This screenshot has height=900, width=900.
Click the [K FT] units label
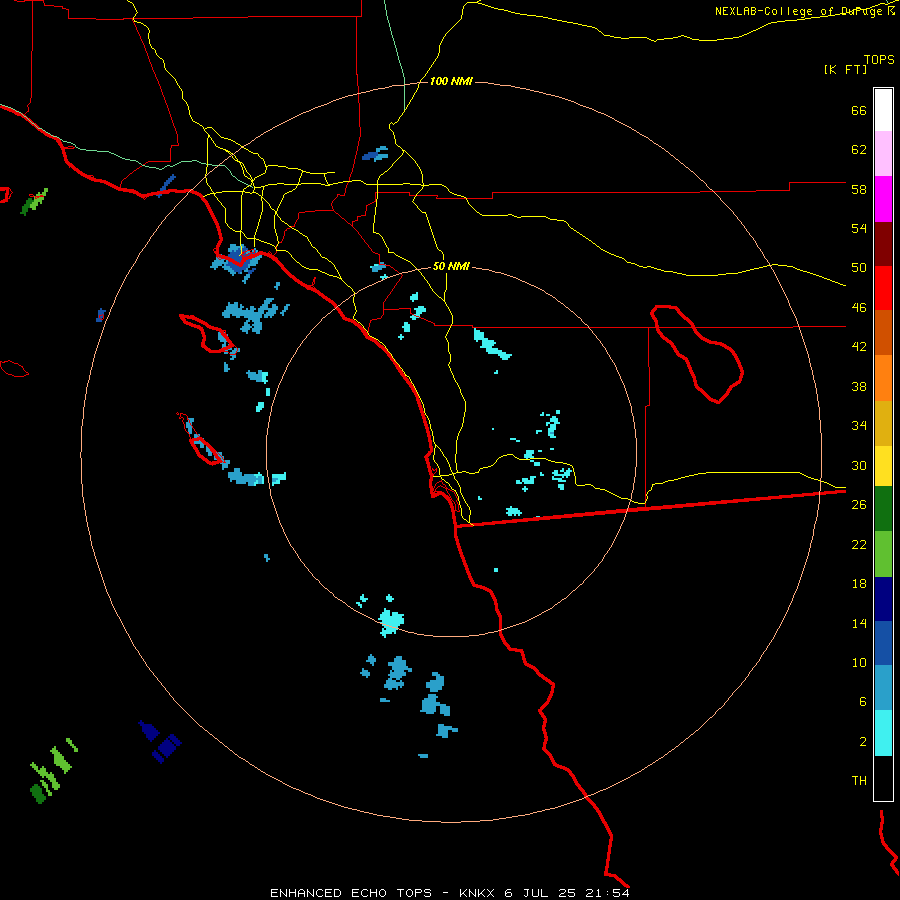[x=845, y=69]
